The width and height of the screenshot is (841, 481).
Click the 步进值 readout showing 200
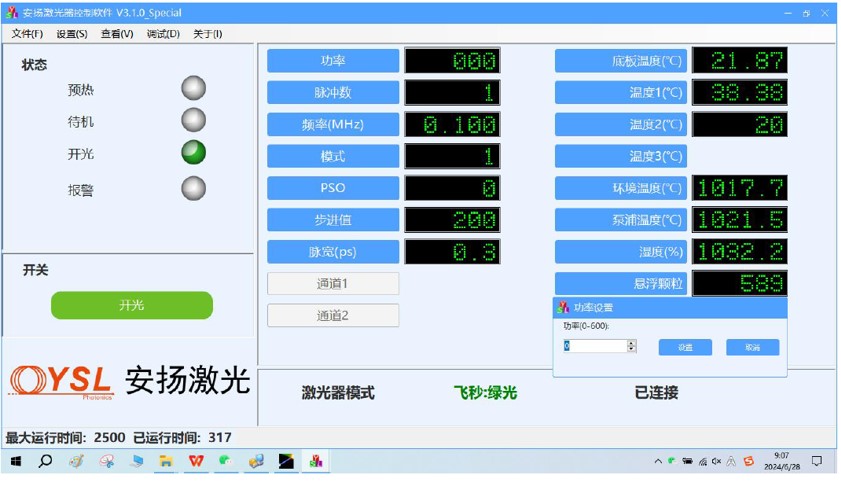(x=452, y=220)
